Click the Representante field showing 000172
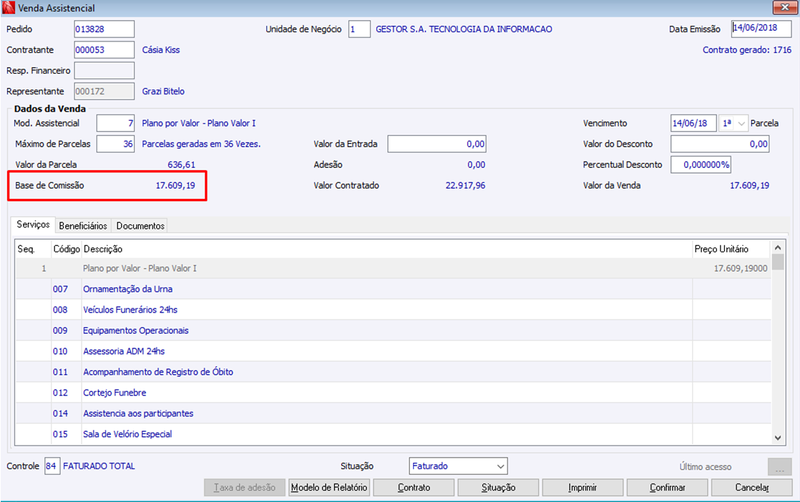The height and width of the screenshot is (502, 800). pos(104,91)
